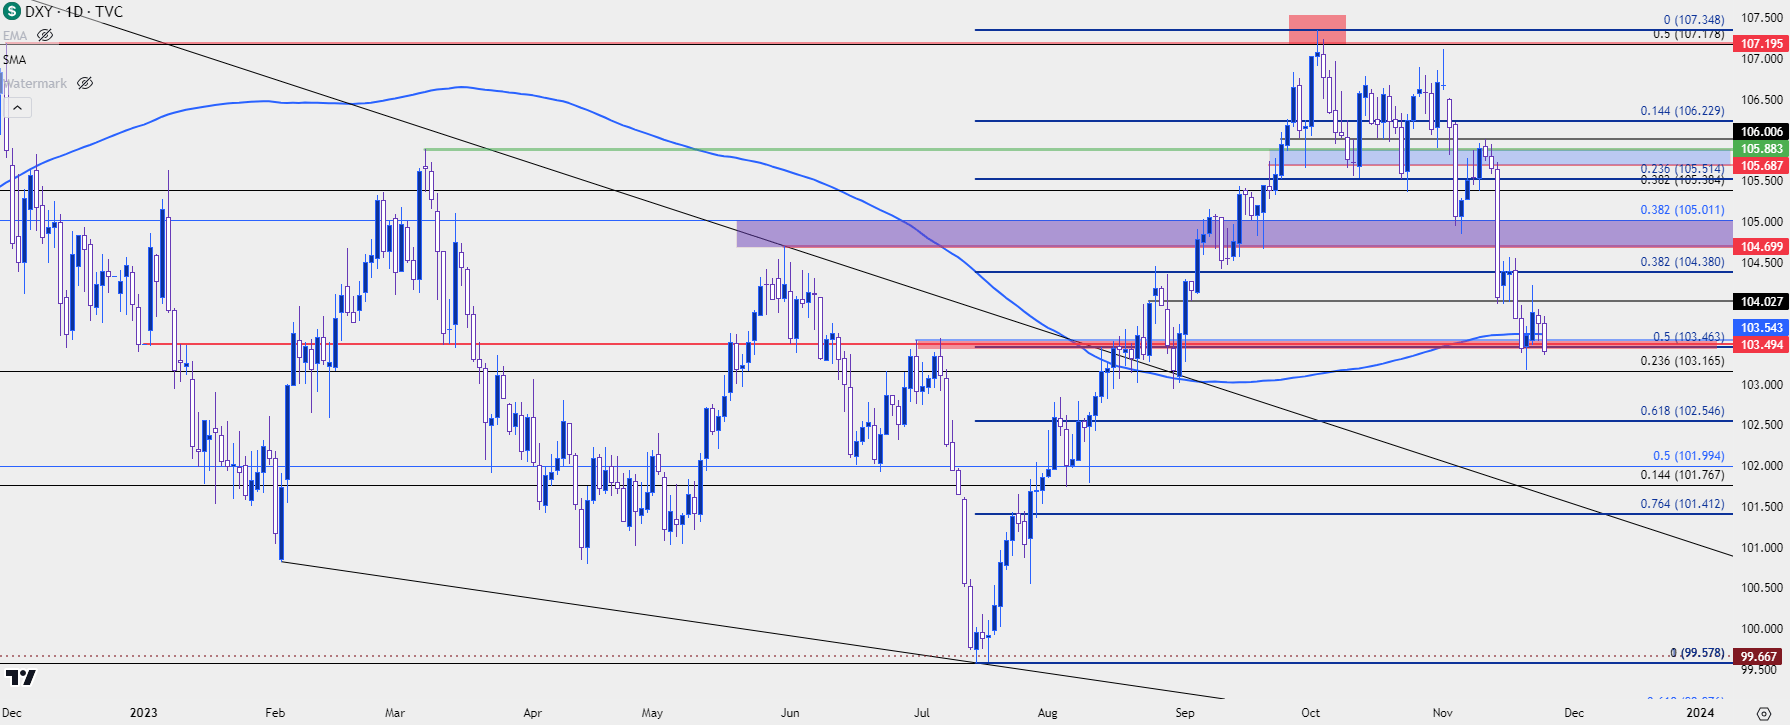Screen dimensions: 1790x725
Task: Click the black 106.006 price label
Action: coord(1761,131)
